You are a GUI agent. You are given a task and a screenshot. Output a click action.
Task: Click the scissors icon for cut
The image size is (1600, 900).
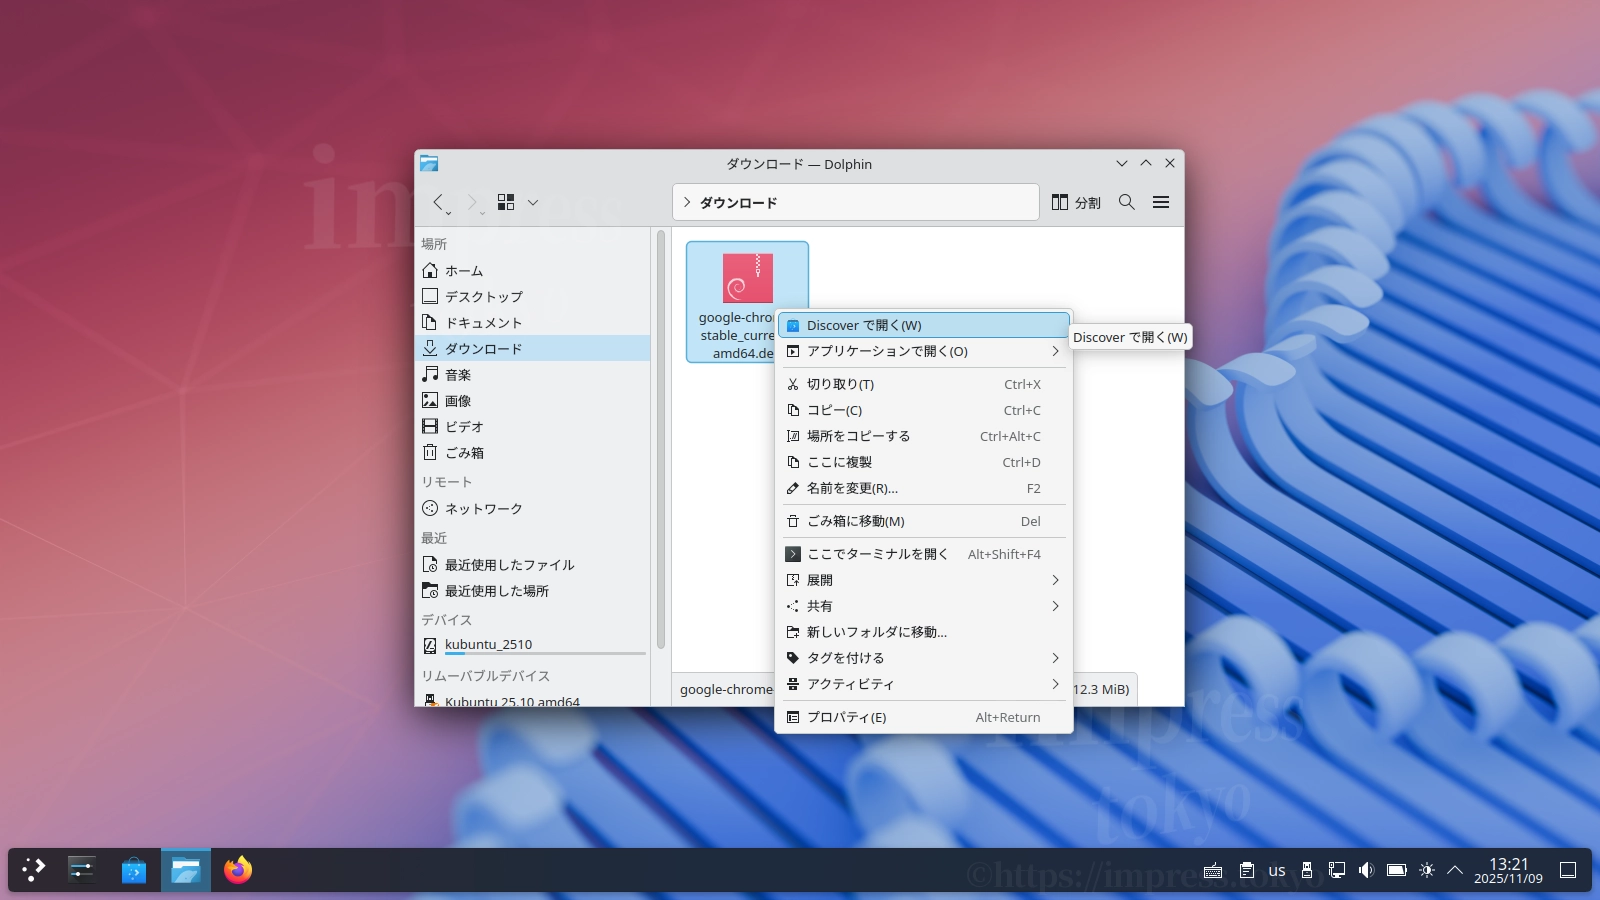click(x=793, y=384)
